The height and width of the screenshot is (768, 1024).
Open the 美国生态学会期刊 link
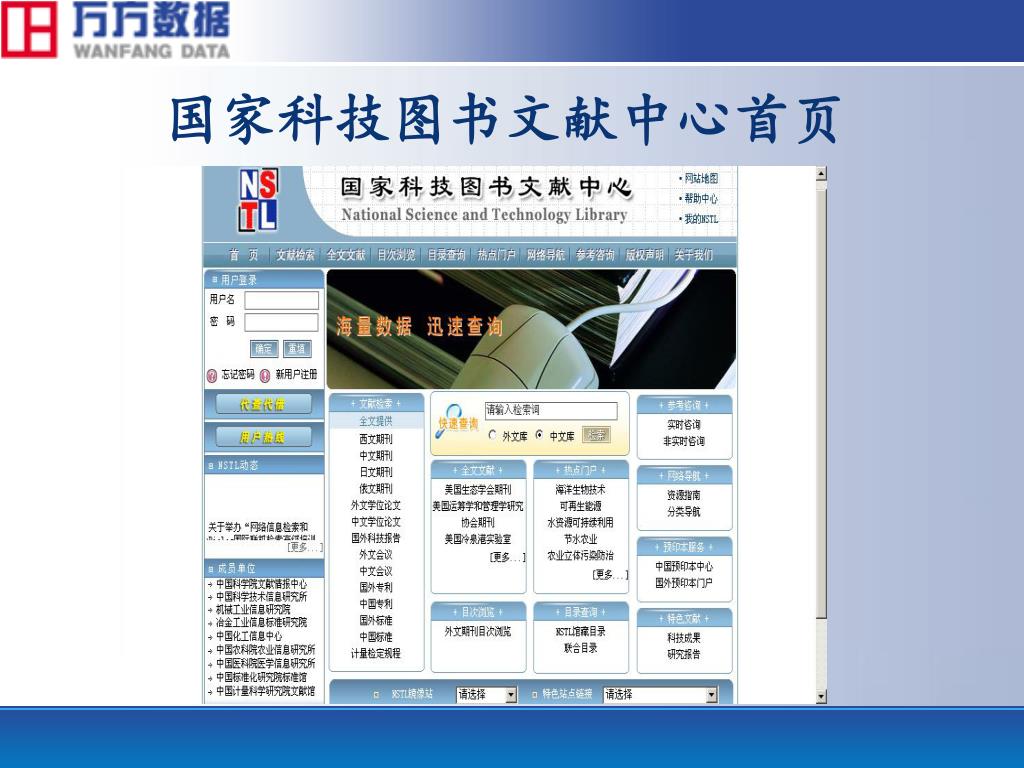pos(478,489)
